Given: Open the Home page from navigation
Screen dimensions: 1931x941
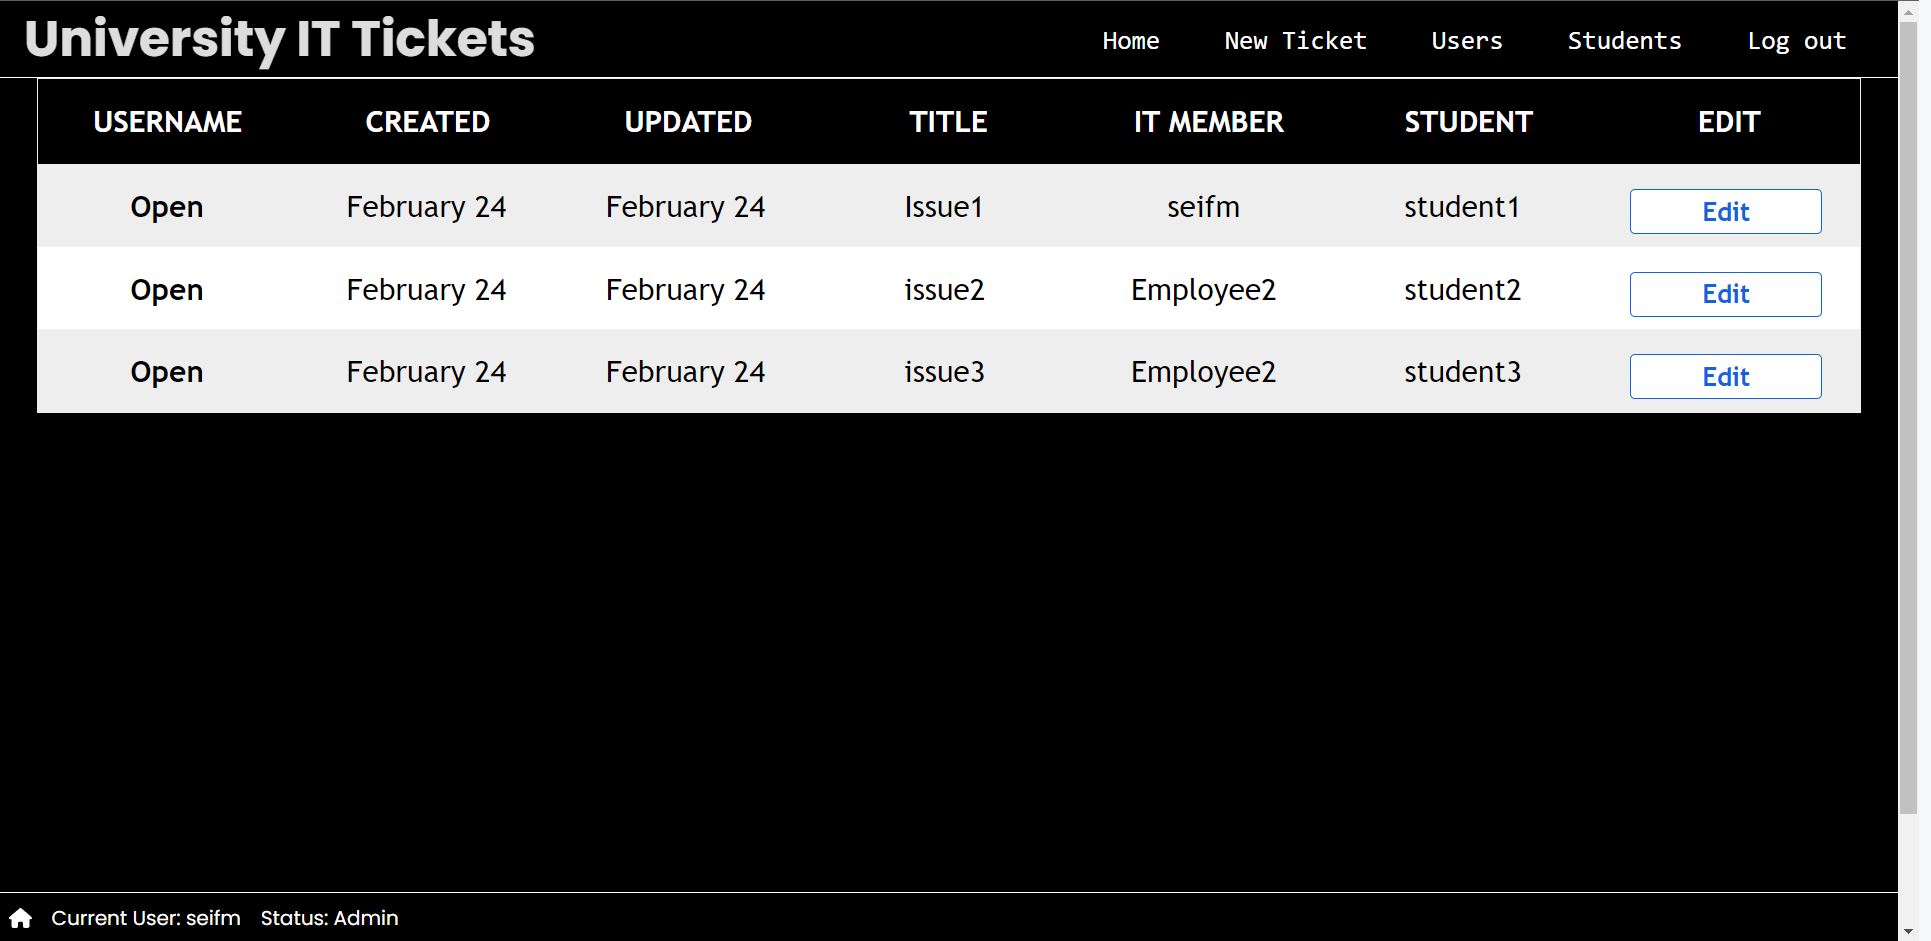Looking at the screenshot, I should point(1130,41).
